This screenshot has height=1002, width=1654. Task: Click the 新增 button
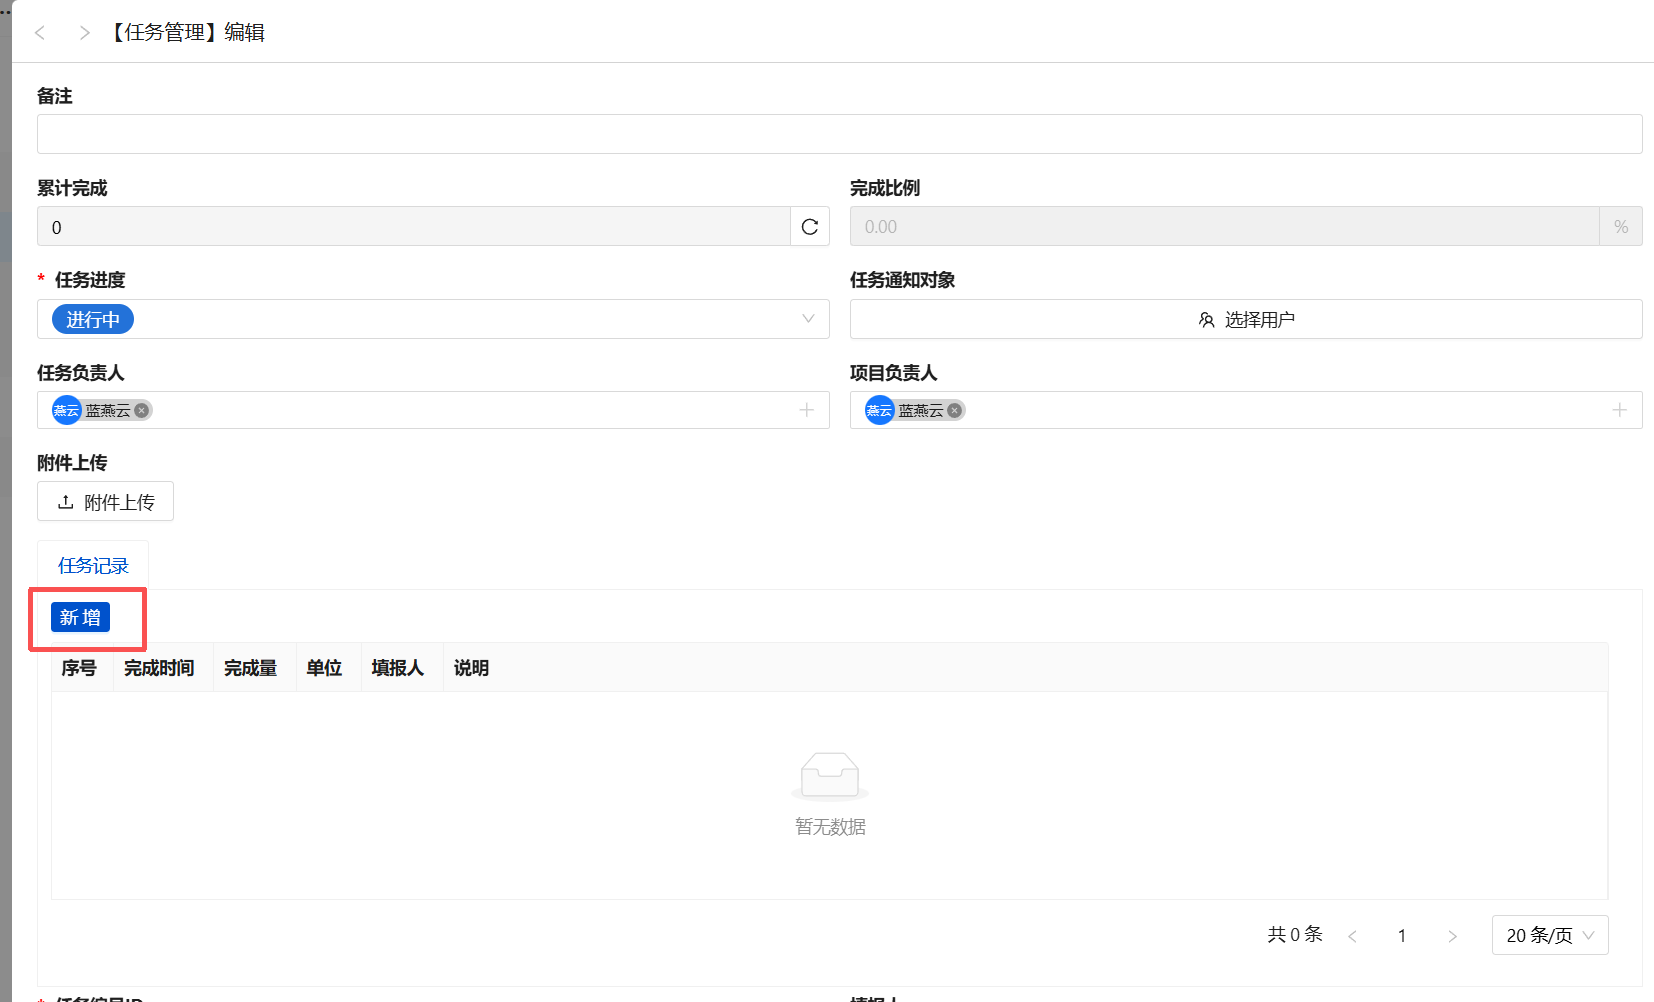tap(80, 618)
